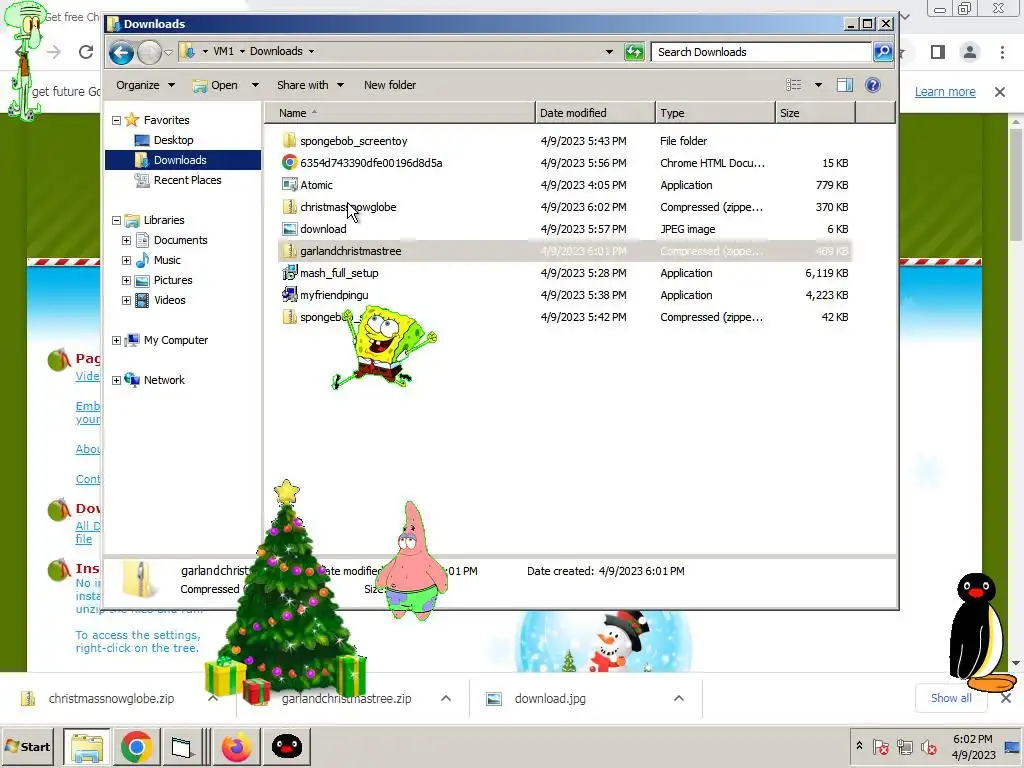
Task: Expand the Videos library node
Action: (x=127, y=300)
